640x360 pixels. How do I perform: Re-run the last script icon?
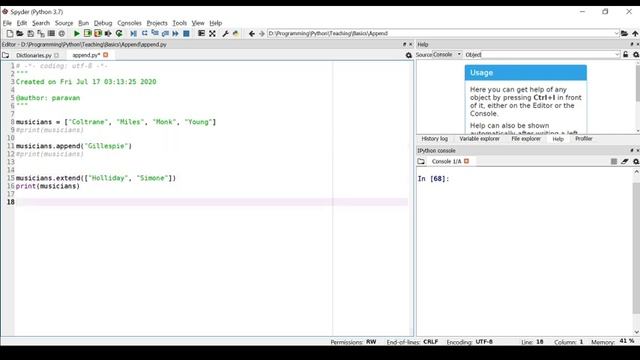coord(119,33)
